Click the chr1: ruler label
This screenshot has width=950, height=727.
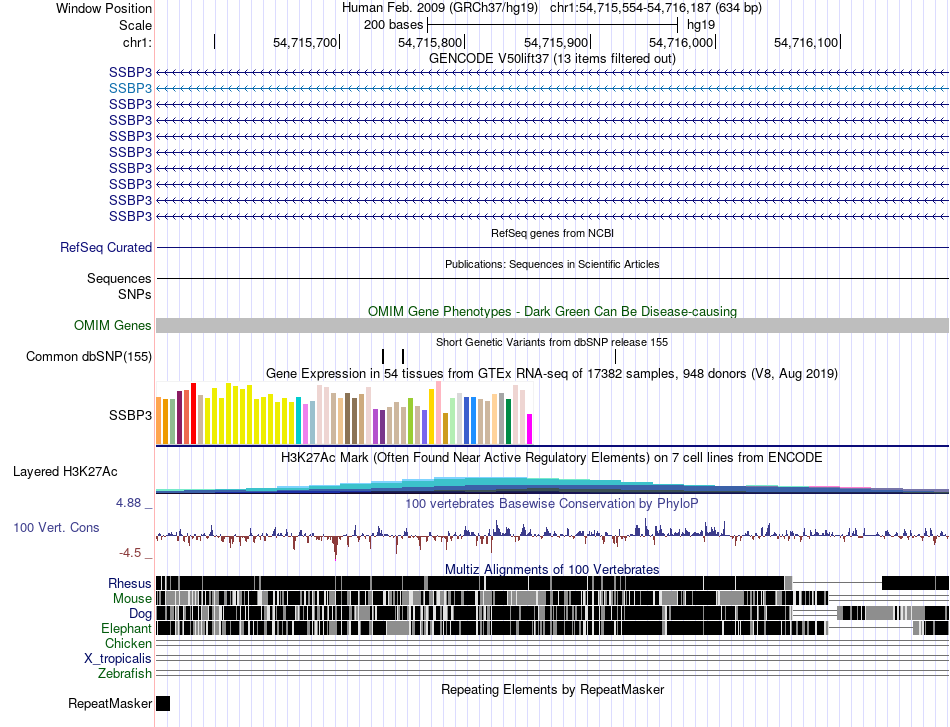pos(137,42)
